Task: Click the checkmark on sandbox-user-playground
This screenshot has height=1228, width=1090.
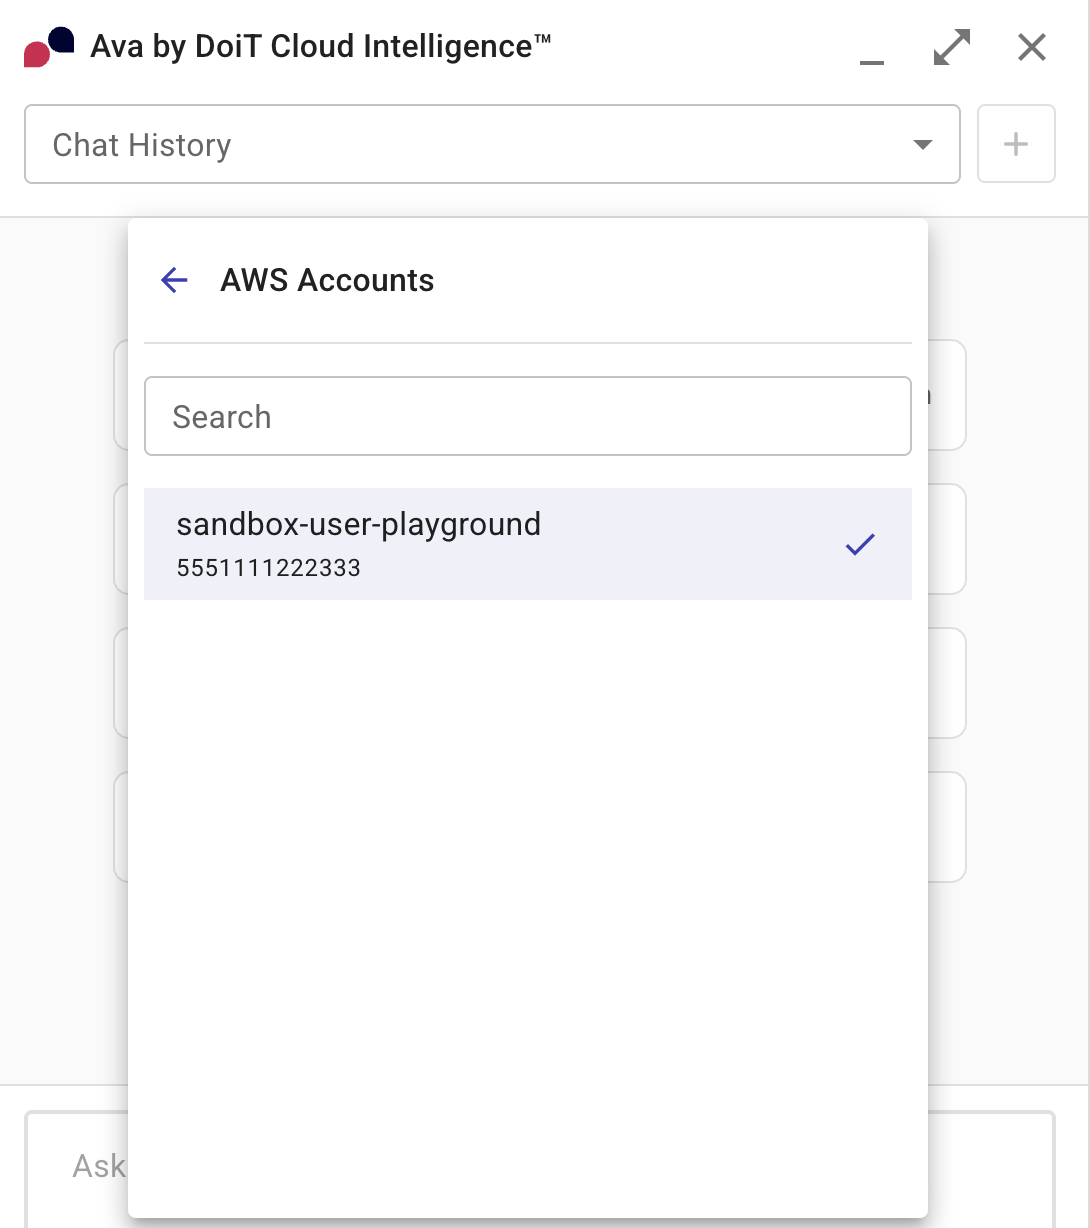Action: tap(860, 544)
